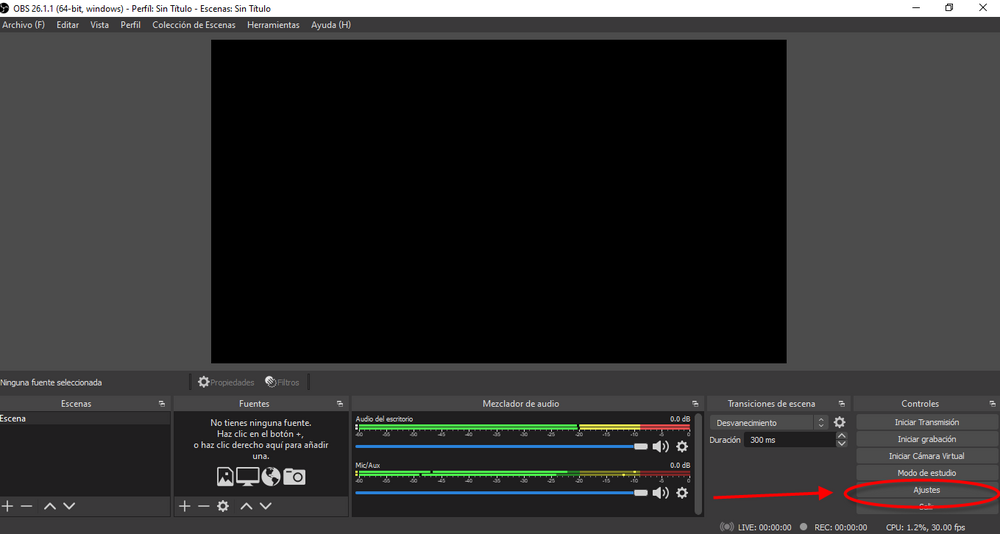The width and height of the screenshot is (1000, 534).
Task: Click the display capture monitor icon
Action: [247, 477]
